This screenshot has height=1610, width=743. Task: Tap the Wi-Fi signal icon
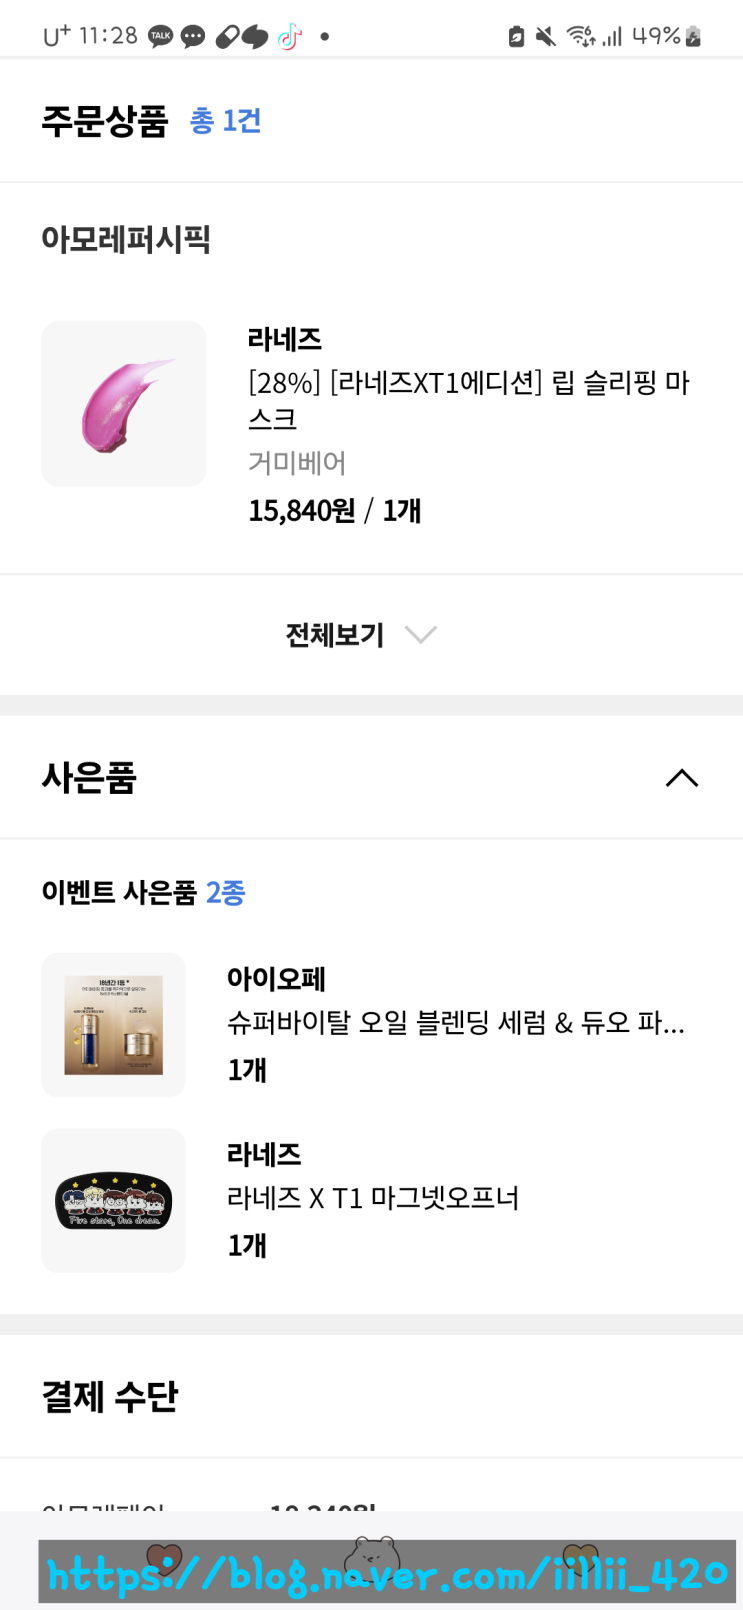click(x=581, y=37)
